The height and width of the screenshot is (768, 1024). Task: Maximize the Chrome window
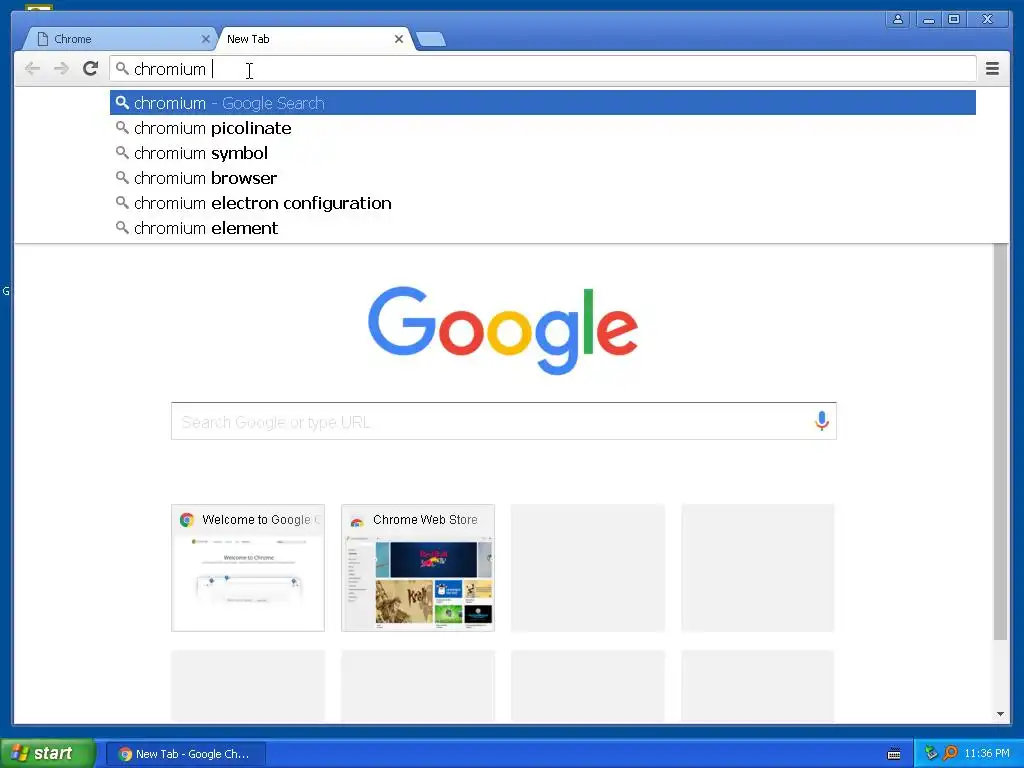click(x=953, y=20)
